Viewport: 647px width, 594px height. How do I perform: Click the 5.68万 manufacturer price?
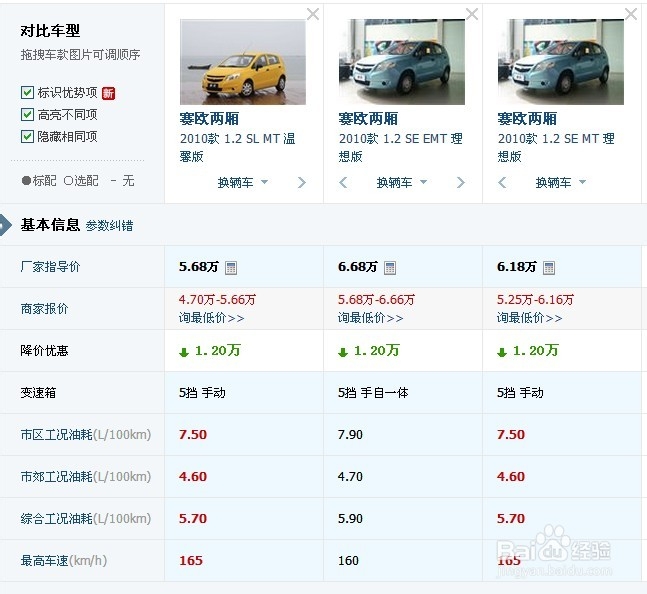[x=198, y=267]
